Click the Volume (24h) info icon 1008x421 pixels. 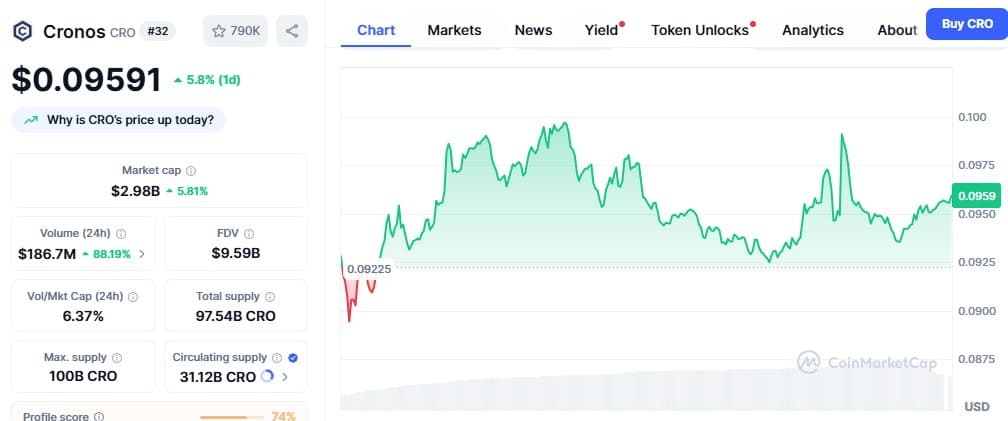point(121,234)
